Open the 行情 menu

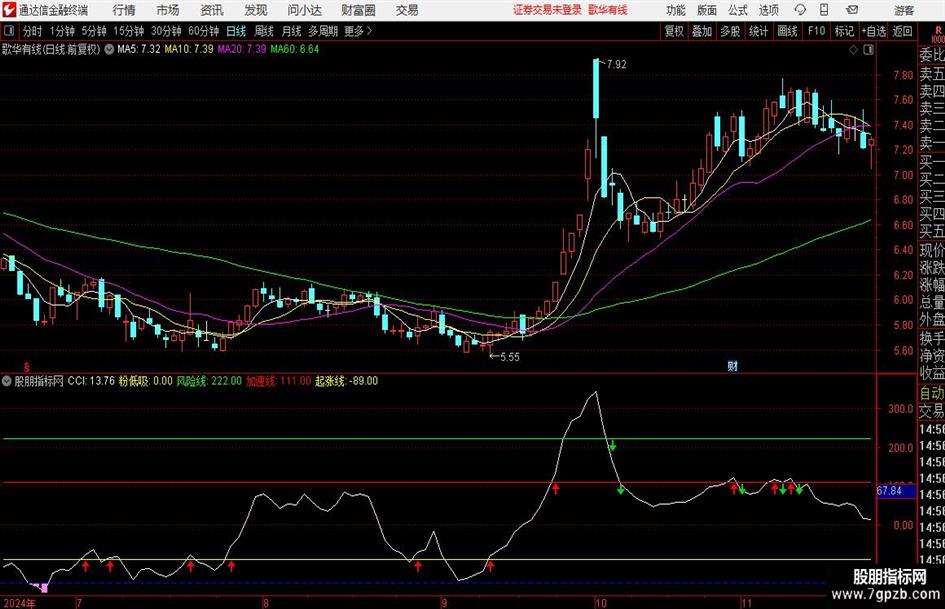124,10
